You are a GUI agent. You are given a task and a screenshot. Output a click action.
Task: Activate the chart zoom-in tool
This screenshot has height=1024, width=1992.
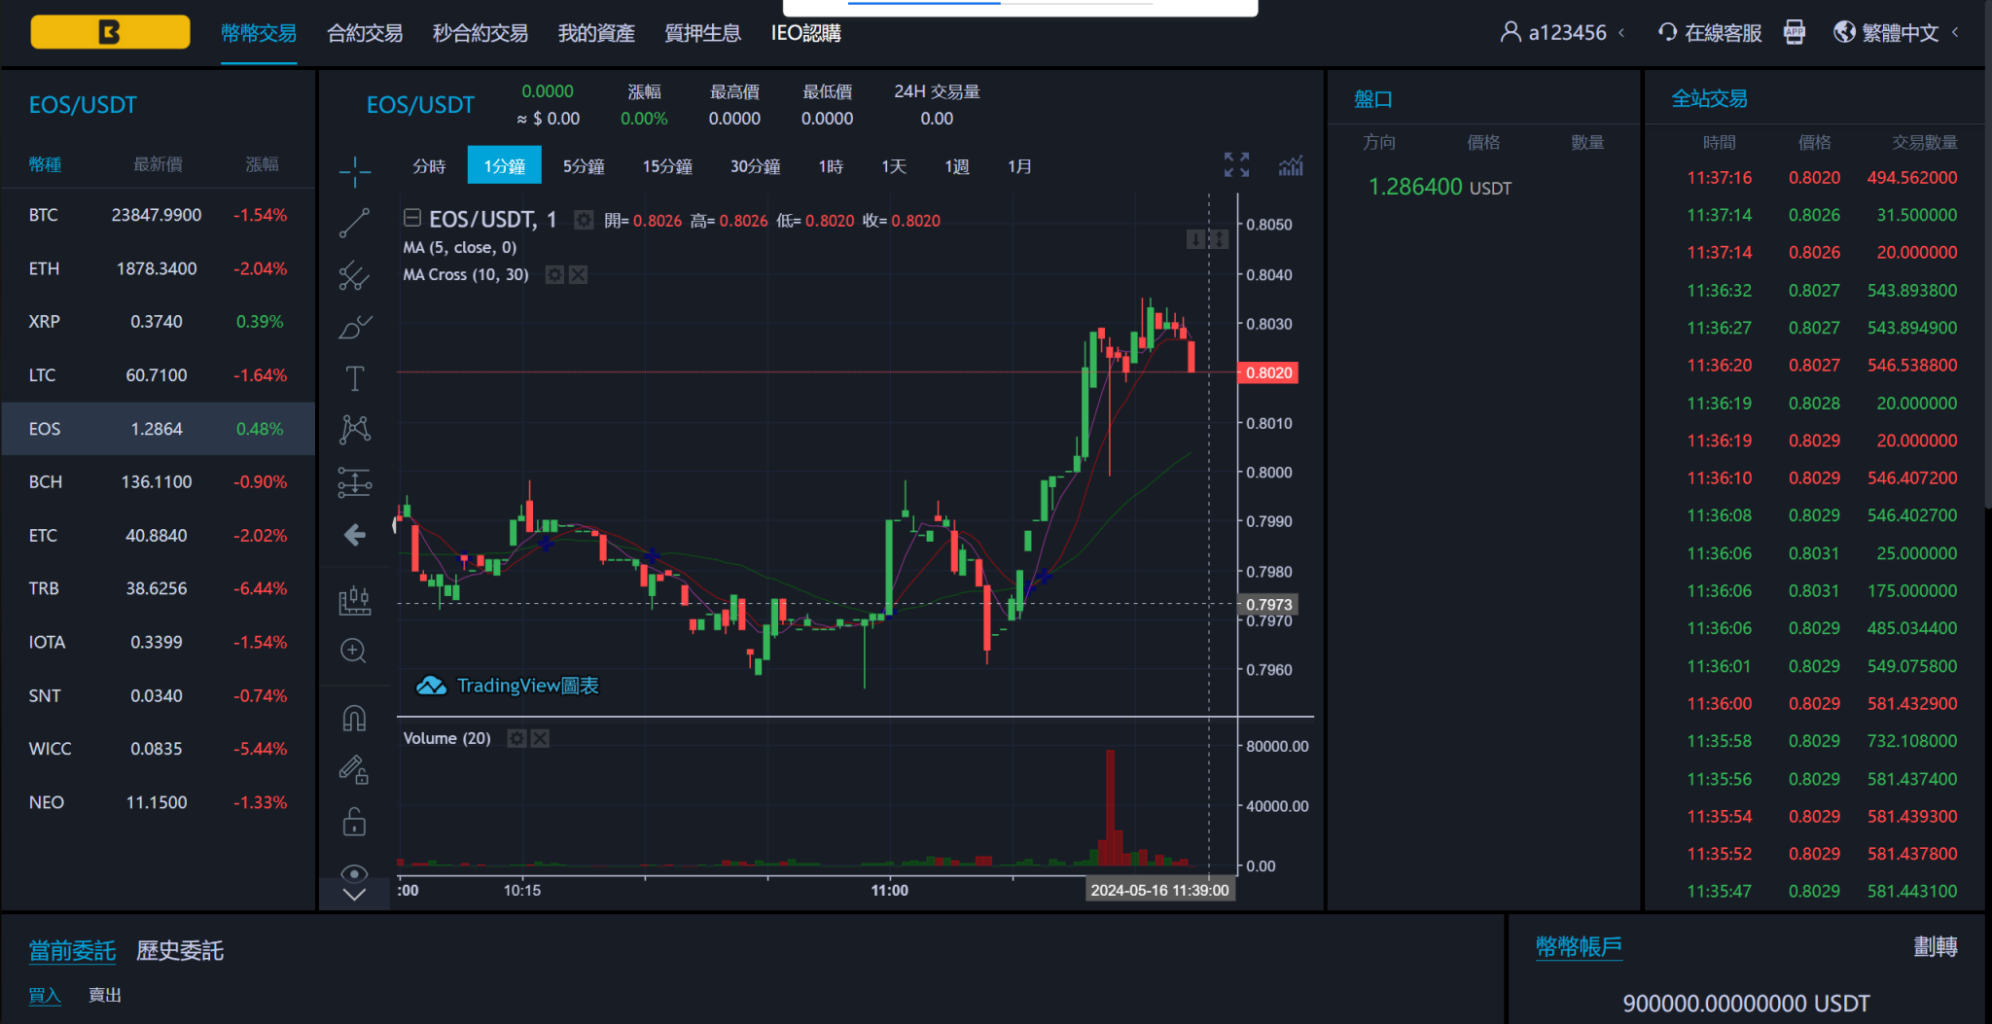[x=354, y=650]
